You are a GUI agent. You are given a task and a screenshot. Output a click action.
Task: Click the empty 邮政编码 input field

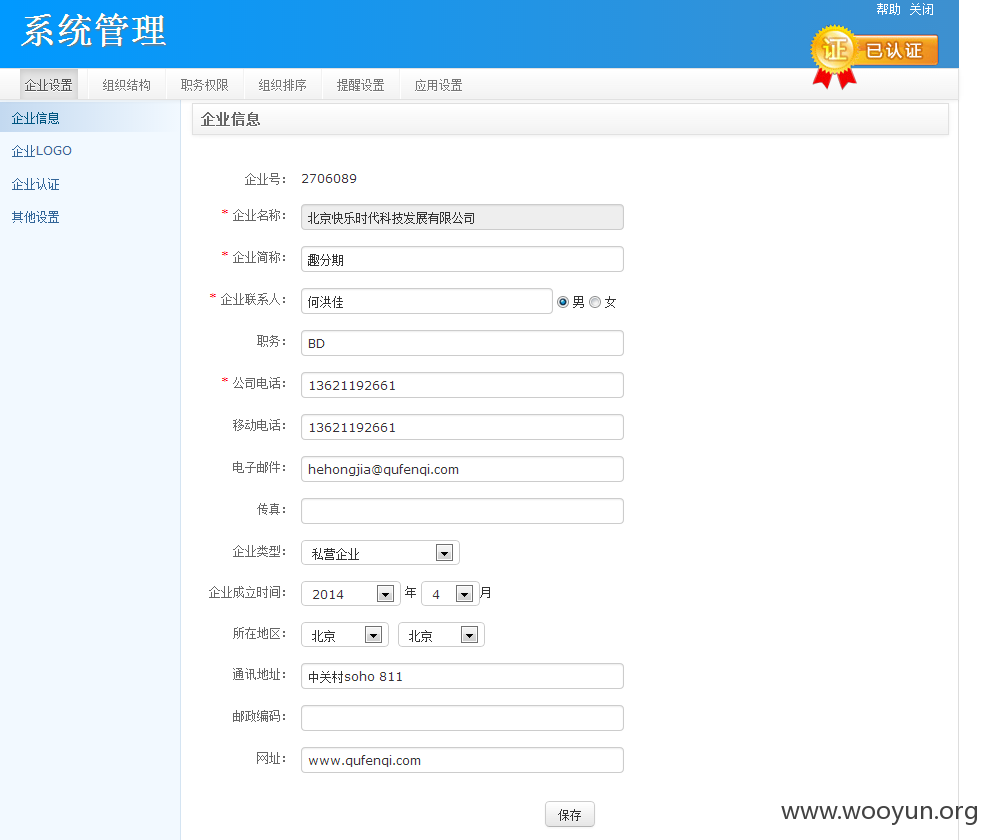click(x=462, y=718)
